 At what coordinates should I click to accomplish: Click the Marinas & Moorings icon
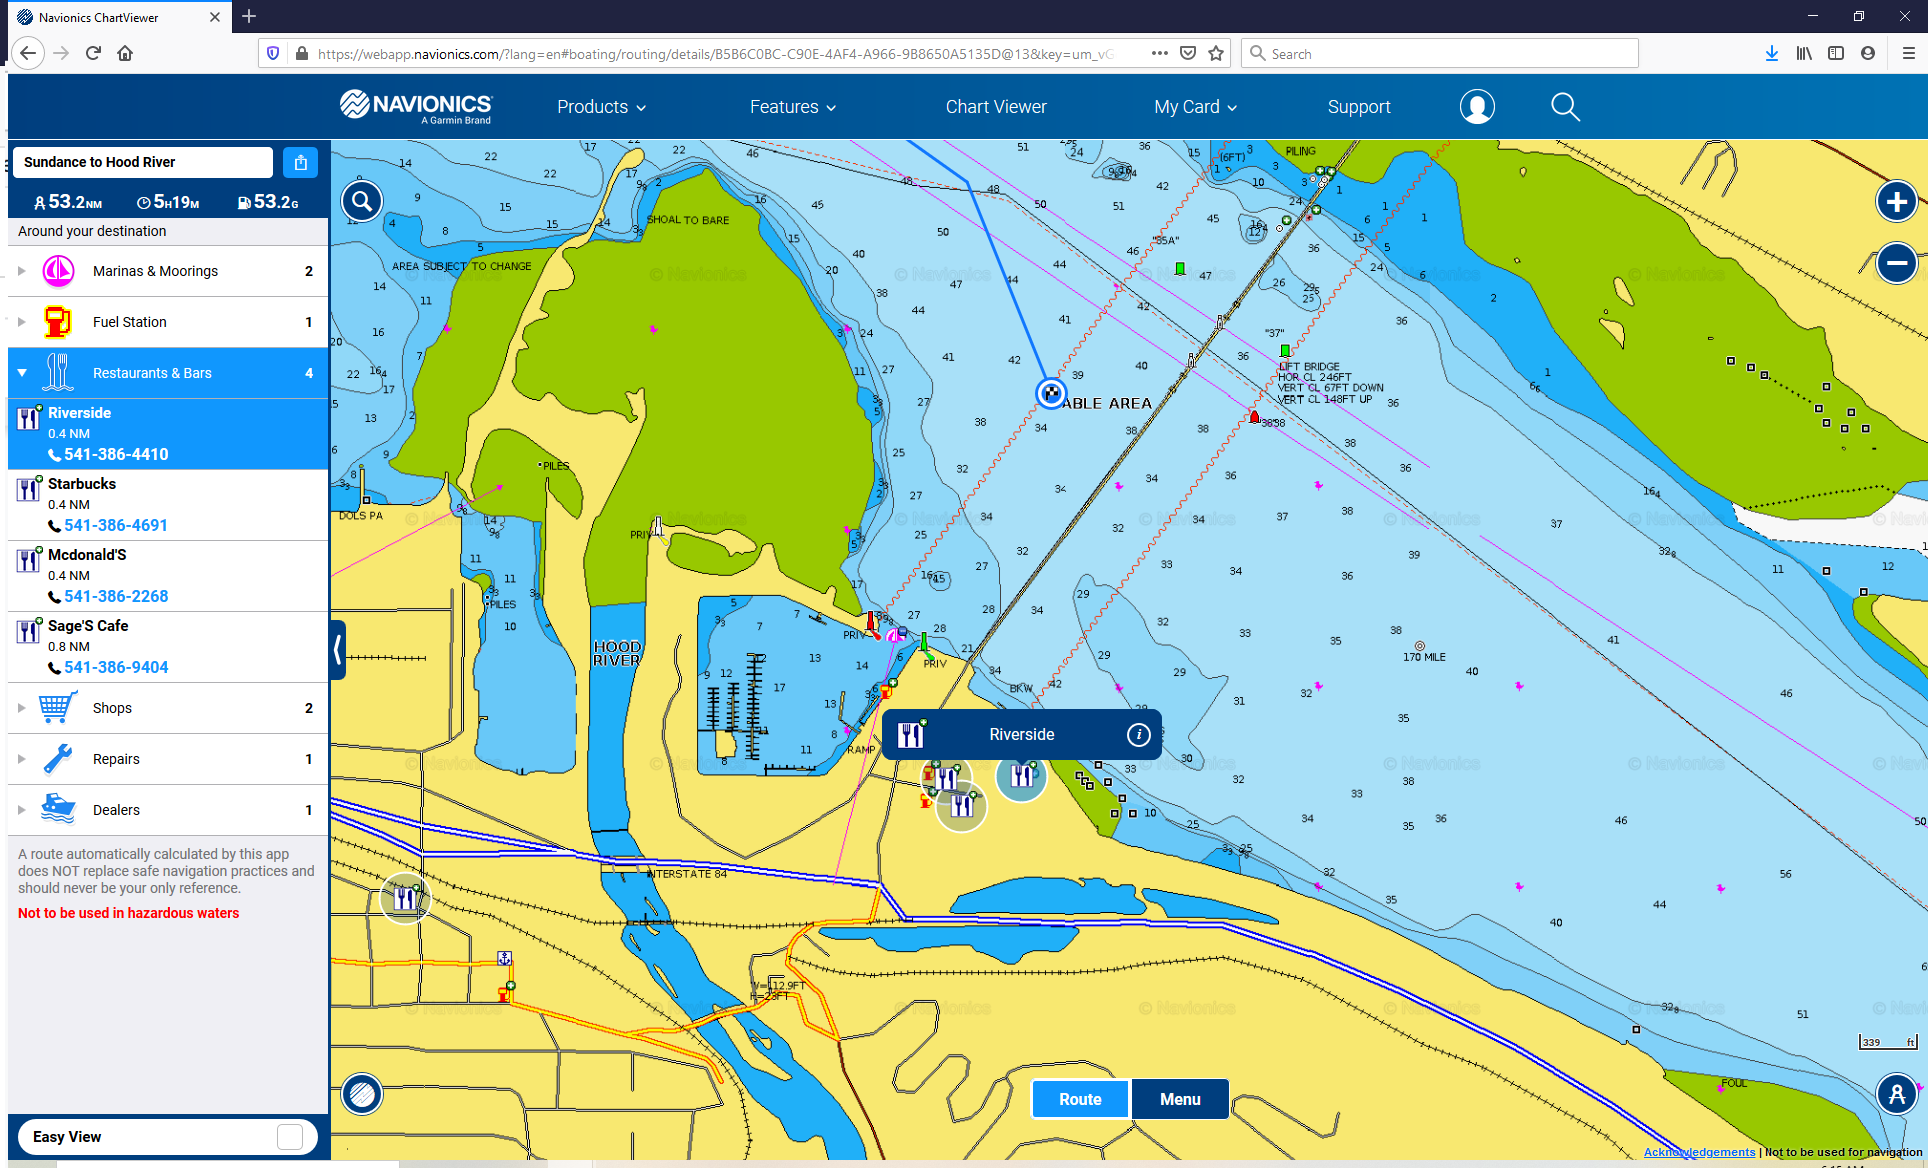tap(58, 271)
